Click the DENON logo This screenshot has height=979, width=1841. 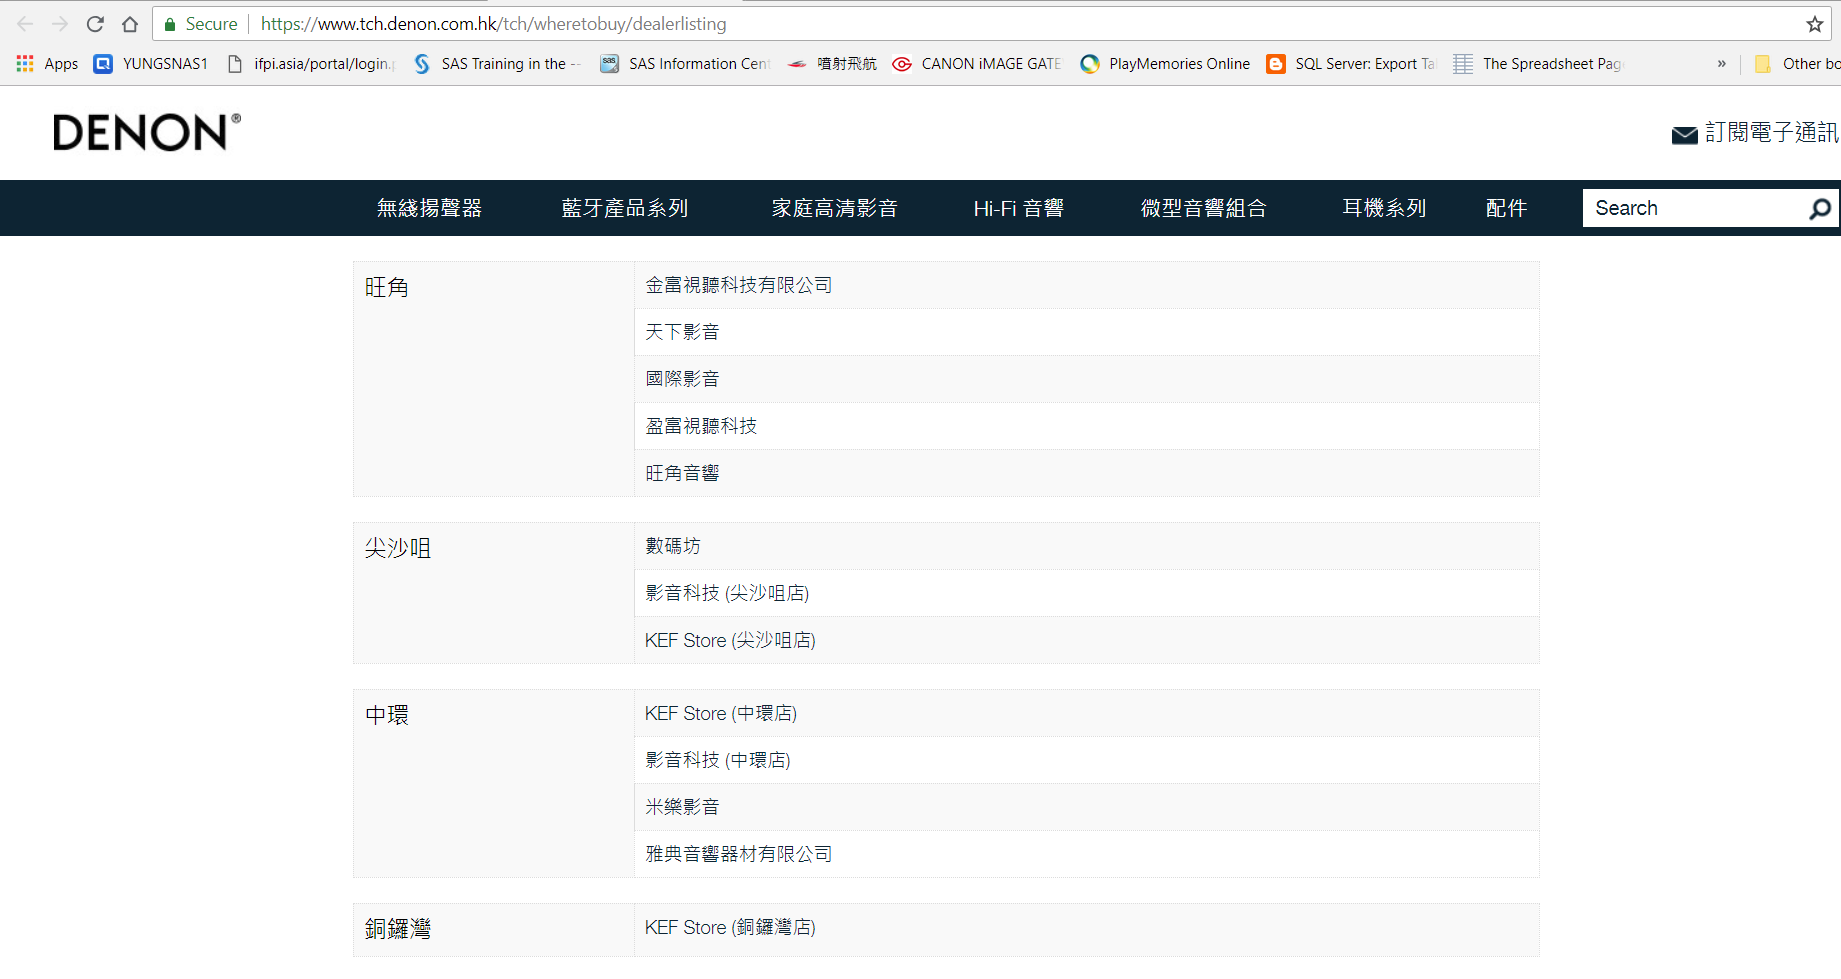(147, 132)
